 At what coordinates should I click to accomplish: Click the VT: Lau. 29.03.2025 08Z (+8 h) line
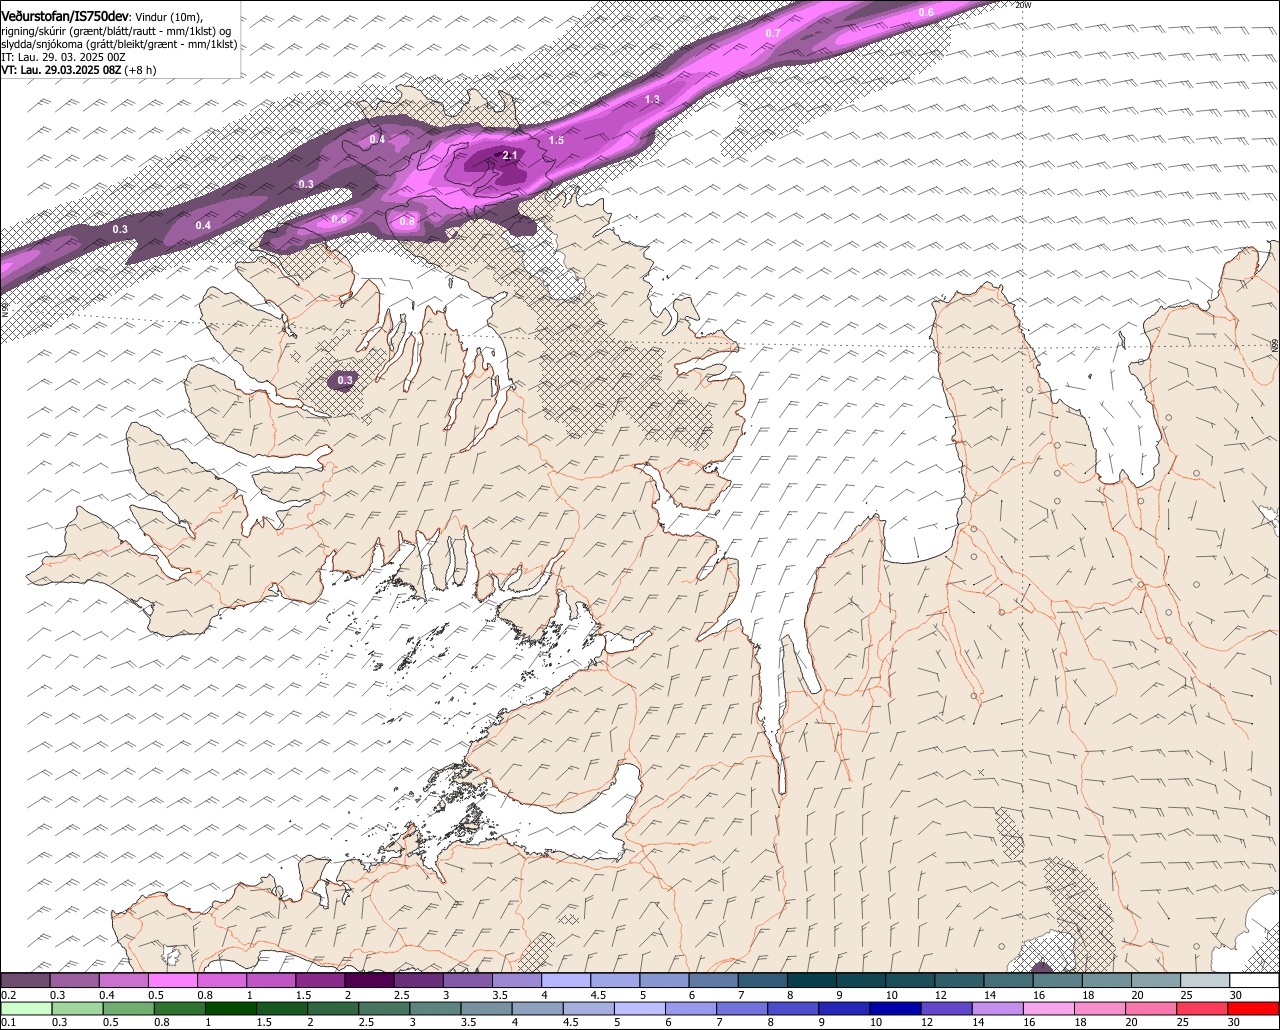pos(78,70)
